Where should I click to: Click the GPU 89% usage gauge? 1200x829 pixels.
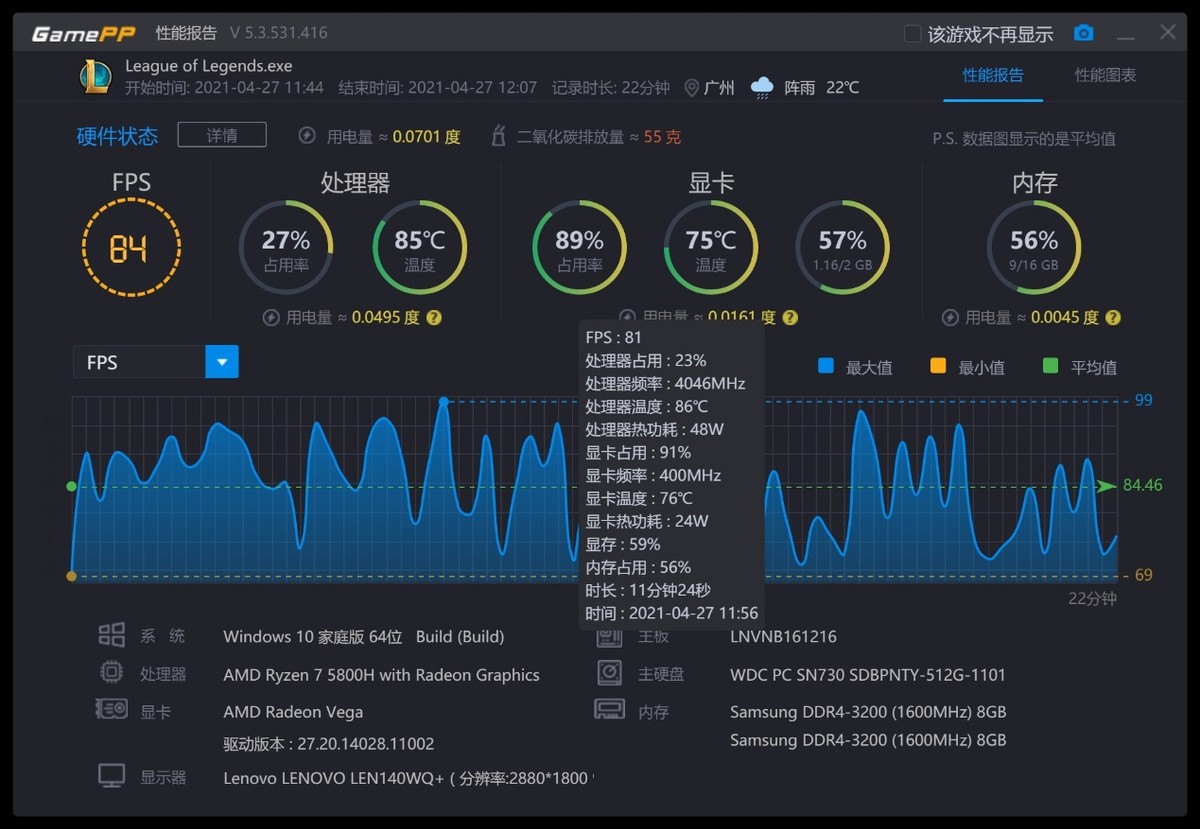click(x=580, y=248)
